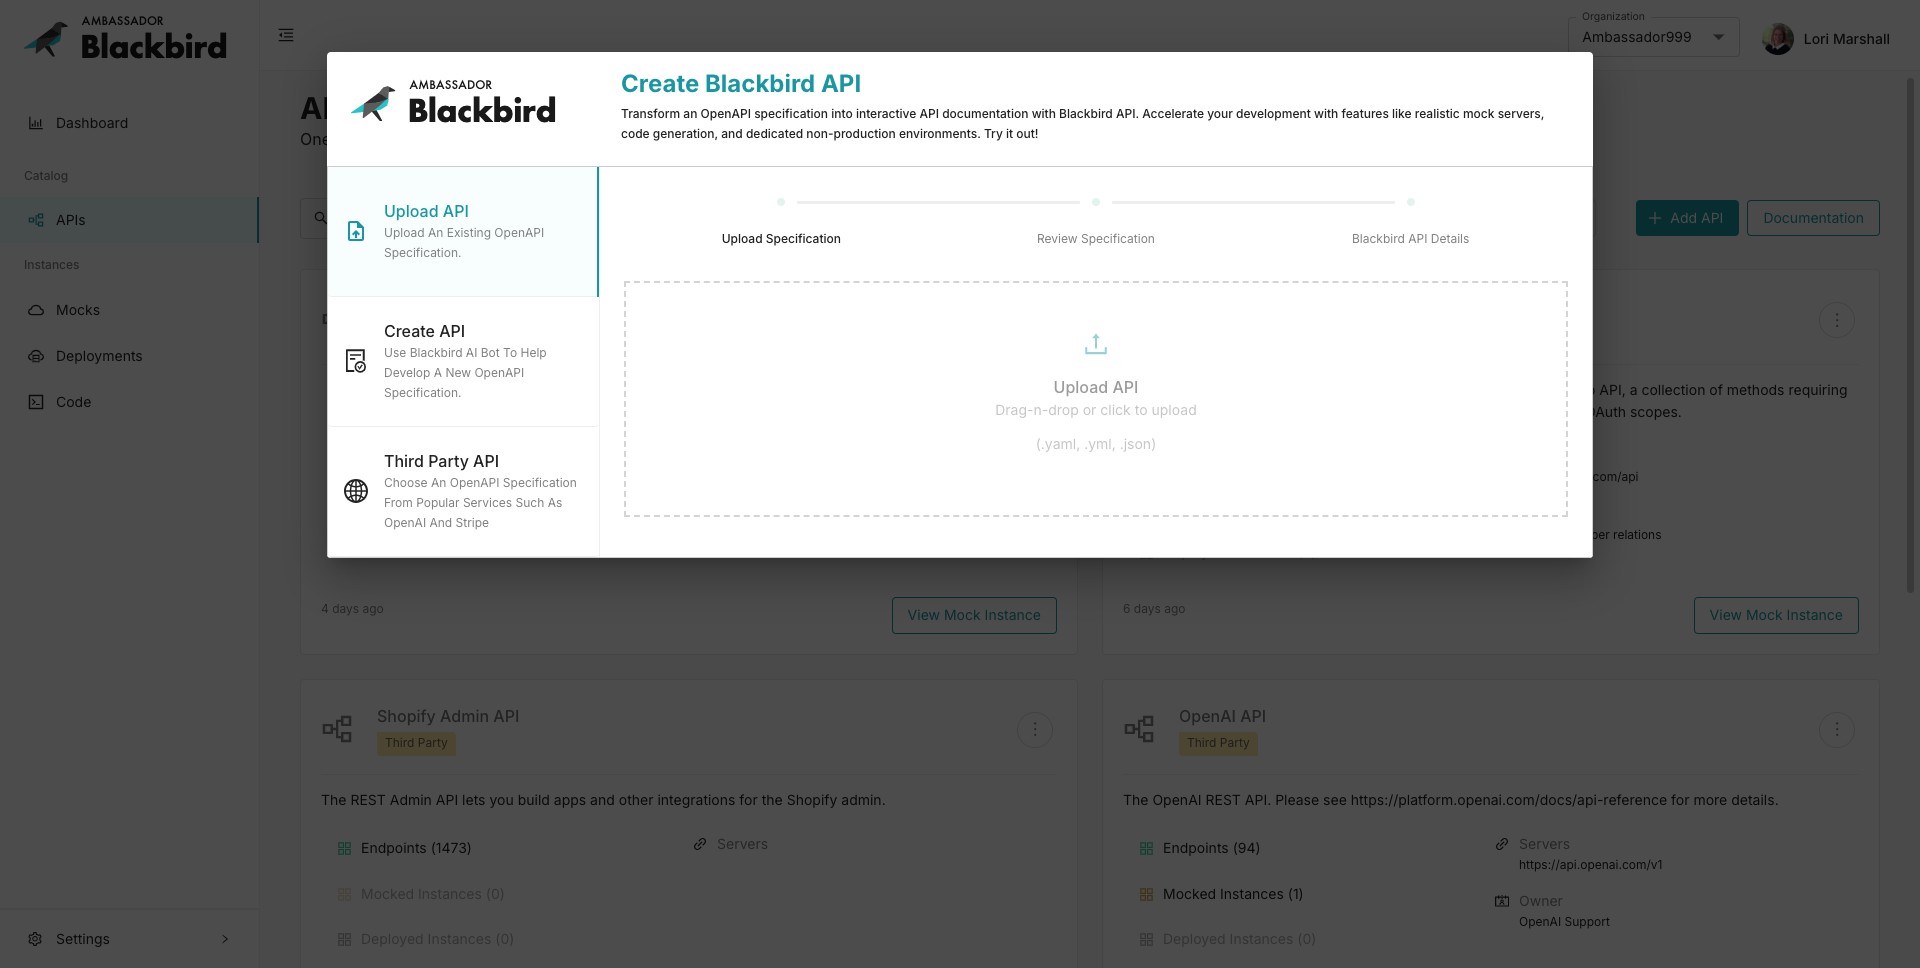The width and height of the screenshot is (1920, 968).
Task: Click Shopify's Third Party tag
Action: click(x=416, y=743)
